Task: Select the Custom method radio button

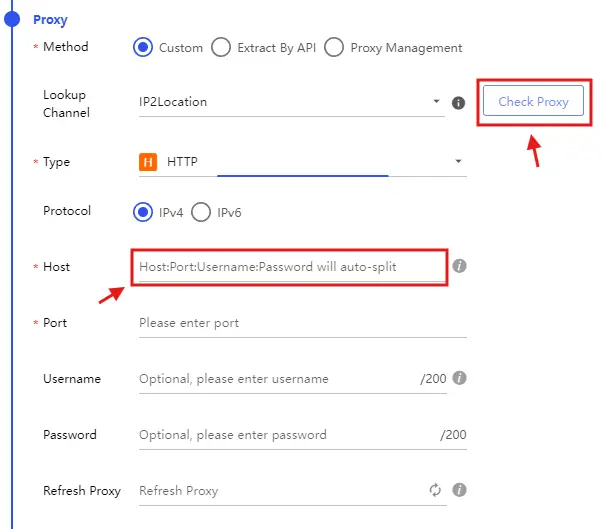Action: point(143,47)
